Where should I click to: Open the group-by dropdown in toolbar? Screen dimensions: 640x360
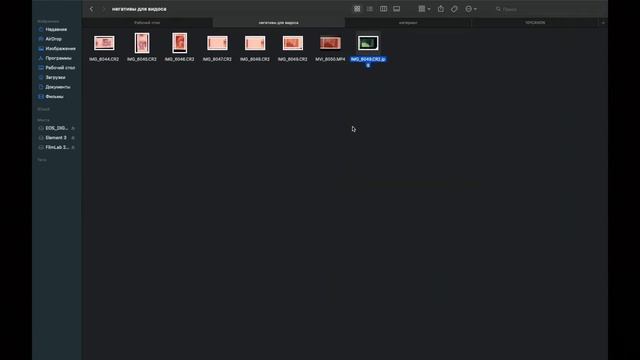pyautogui.click(x=424, y=9)
